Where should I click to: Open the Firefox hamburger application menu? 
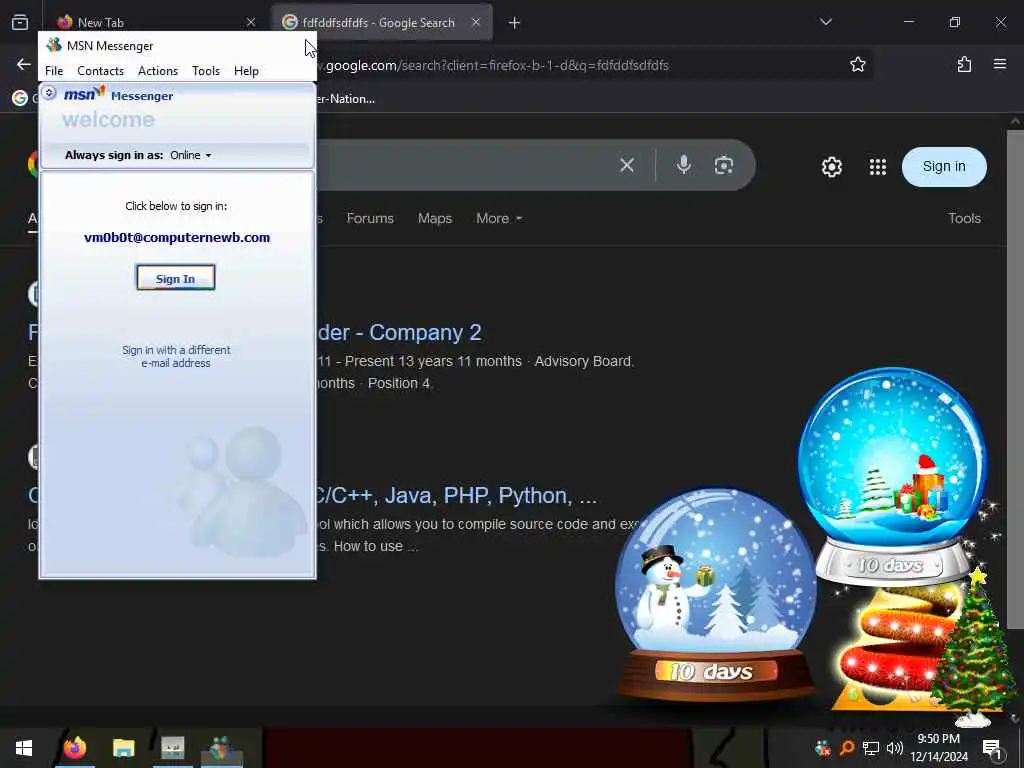click(1000, 64)
